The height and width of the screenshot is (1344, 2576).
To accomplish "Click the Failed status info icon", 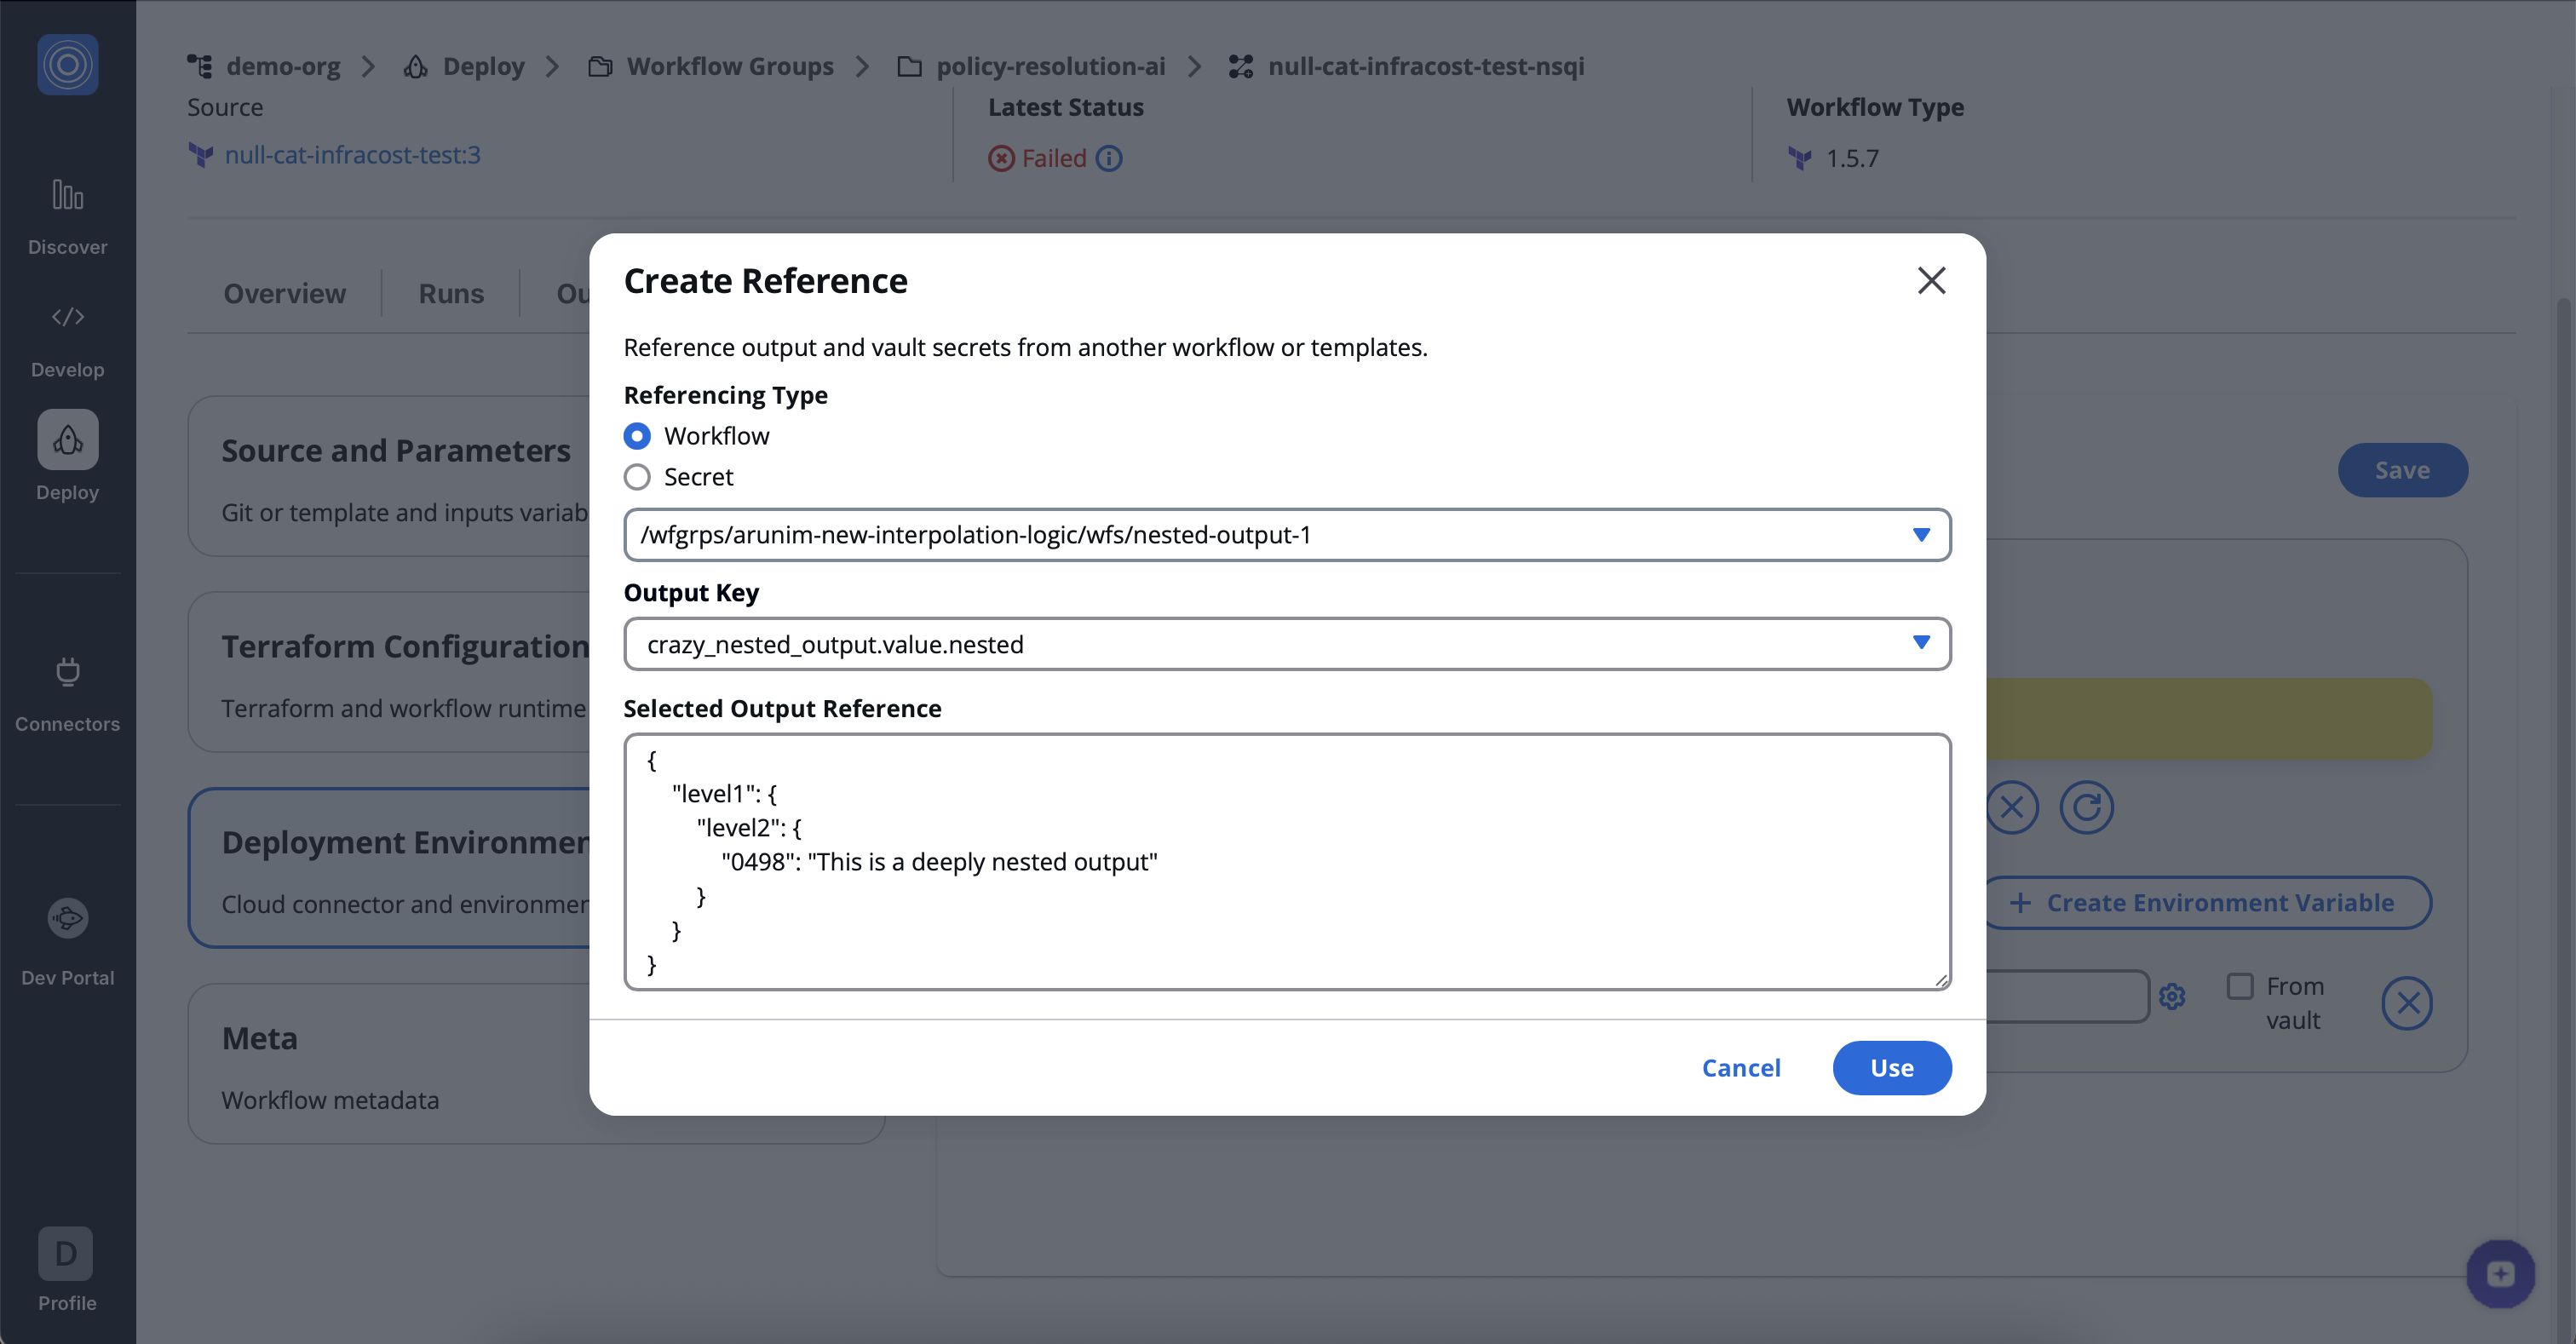I will click(1109, 159).
